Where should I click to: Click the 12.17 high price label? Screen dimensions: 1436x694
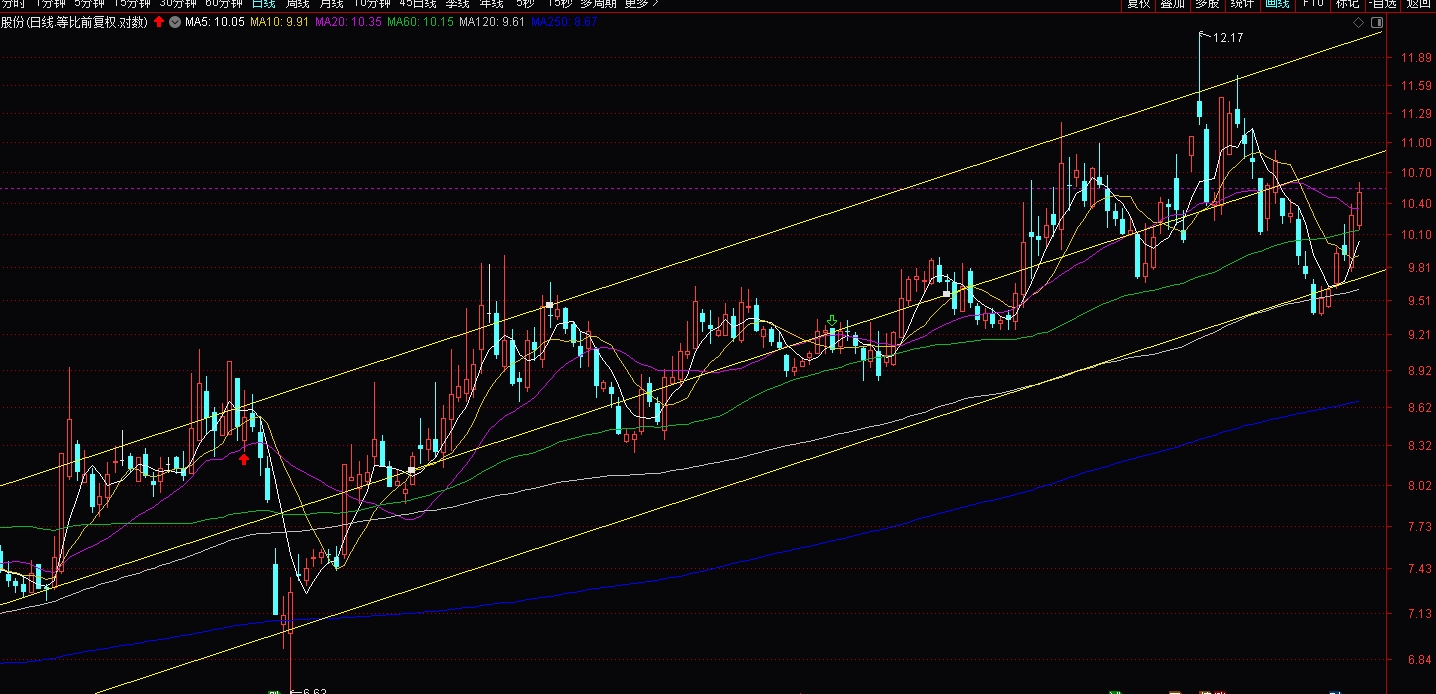tap(1226, 38)
